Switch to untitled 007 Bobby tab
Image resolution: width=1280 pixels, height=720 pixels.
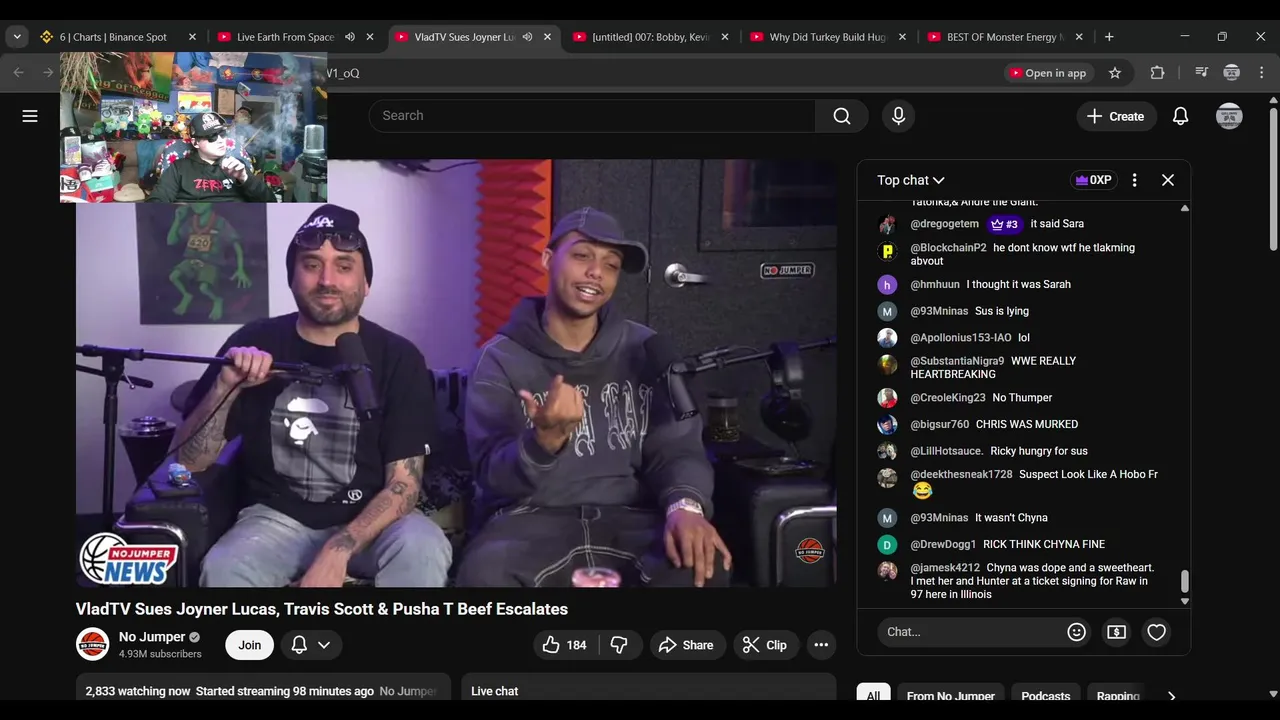(640, 37)
